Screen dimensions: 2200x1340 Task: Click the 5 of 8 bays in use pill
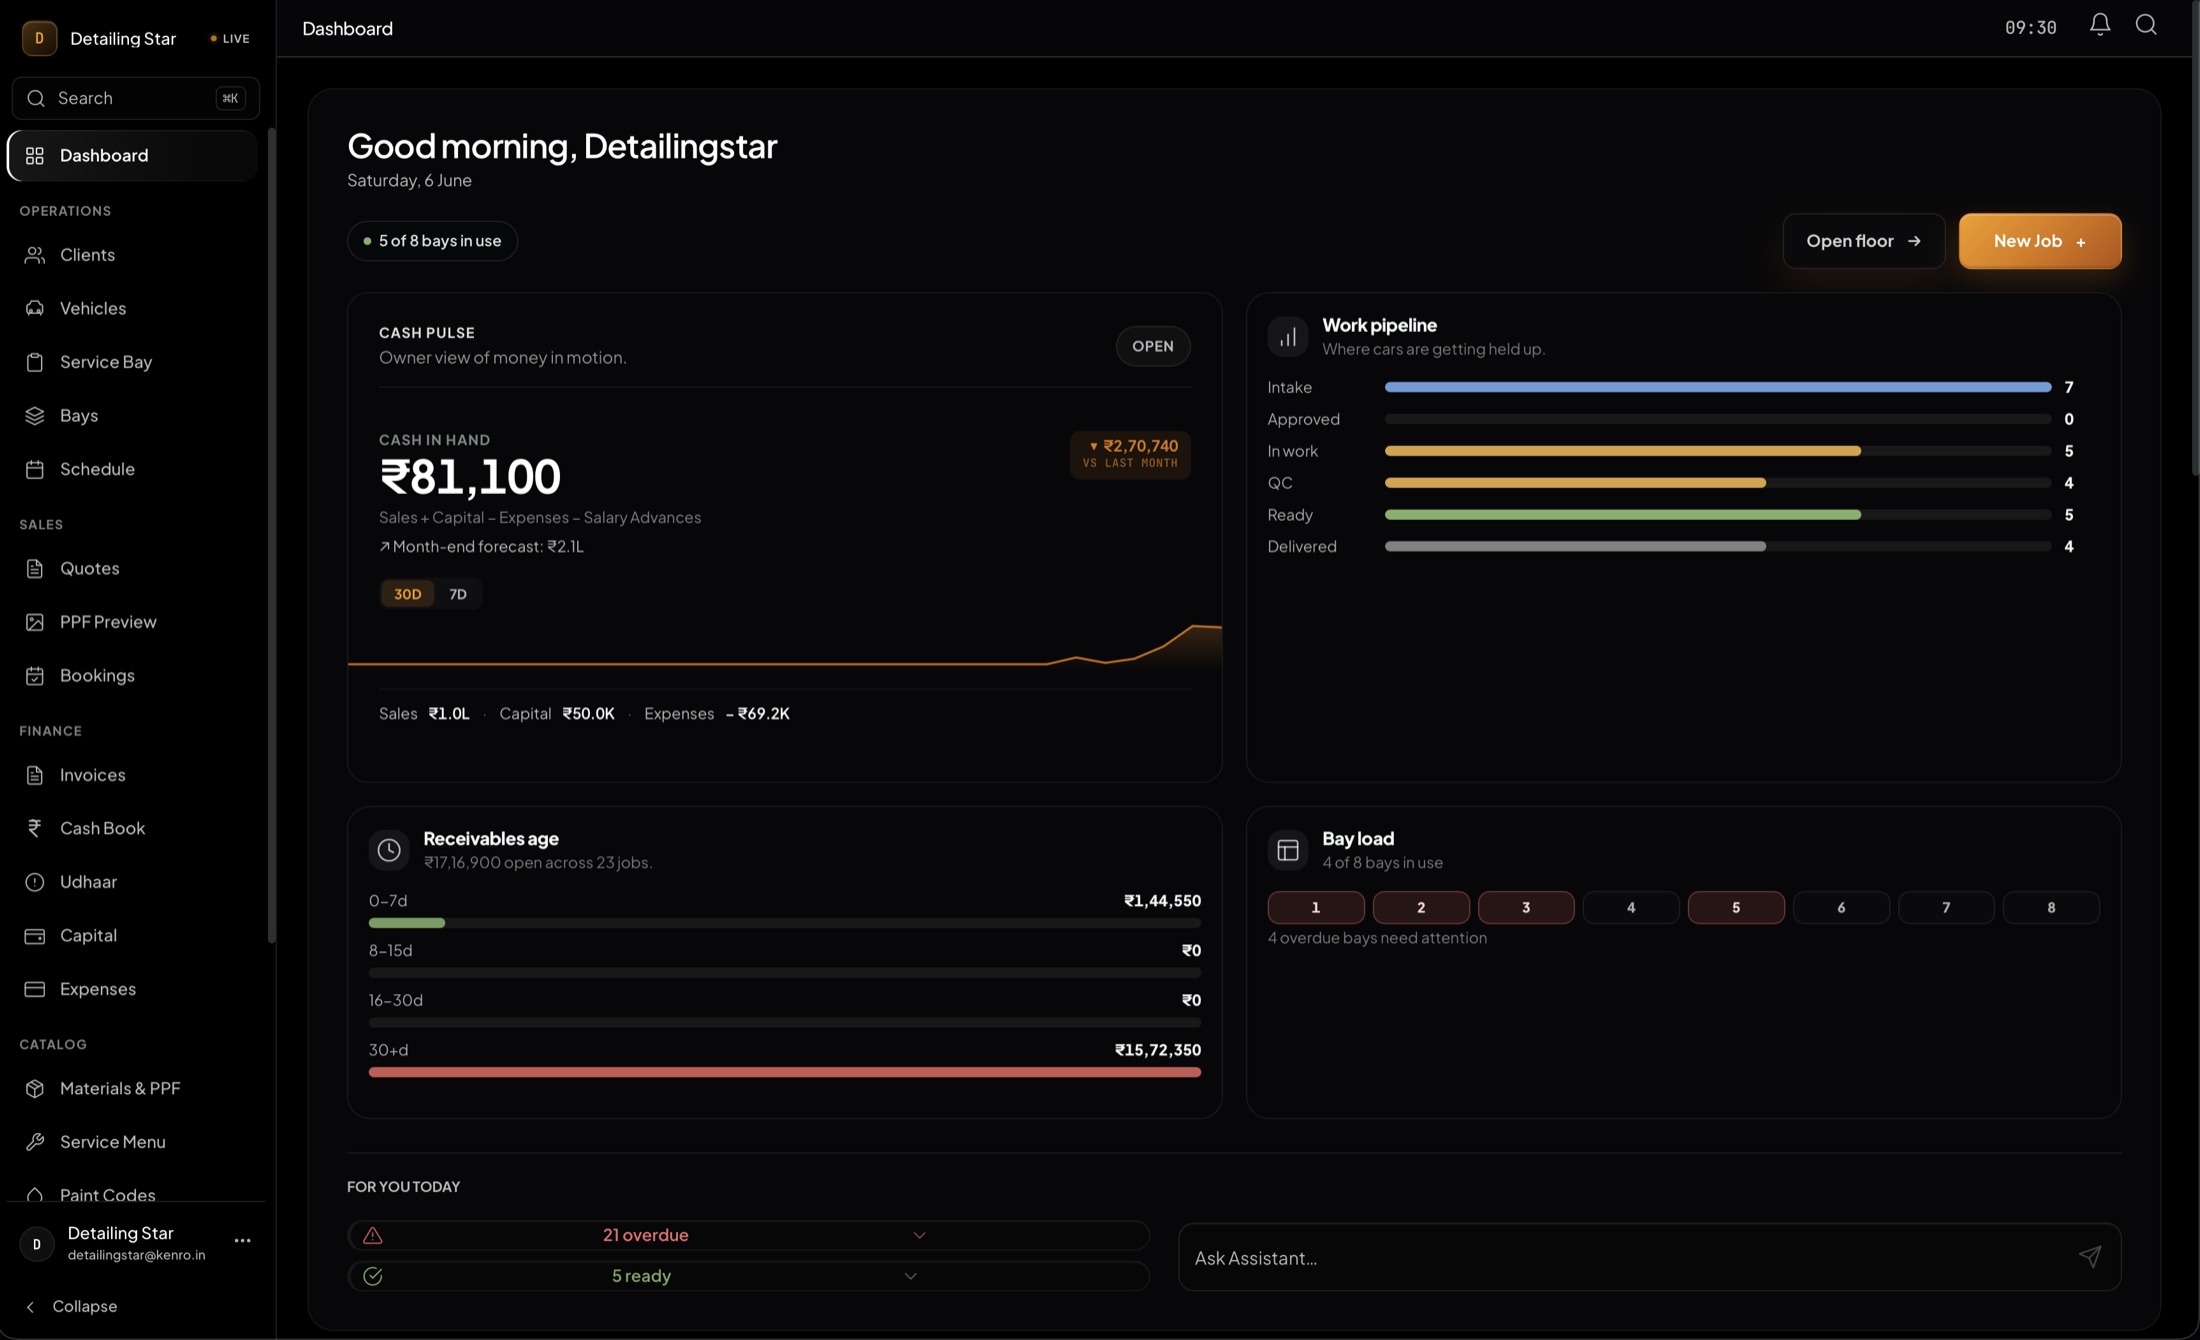(x=432, y=241)
